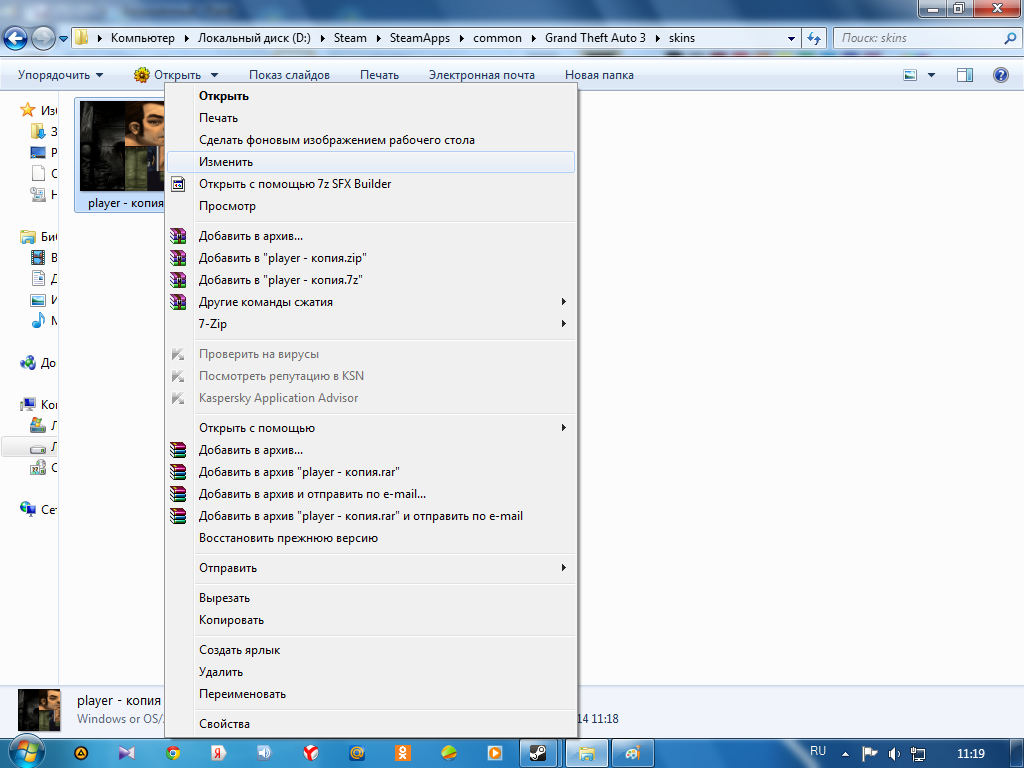The height and width of the screenshot is (768, 1024).
Task: Select the Network icon in sidebar
Action: pos(27,509)
